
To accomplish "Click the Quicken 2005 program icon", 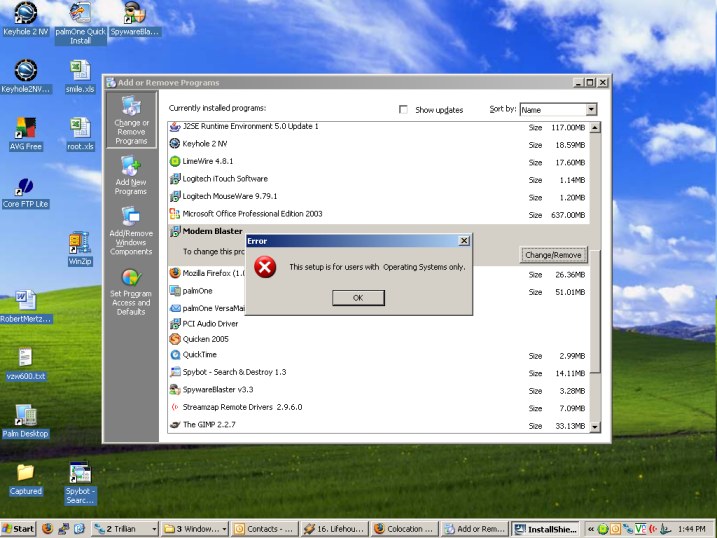I will (x=175, y=339).
